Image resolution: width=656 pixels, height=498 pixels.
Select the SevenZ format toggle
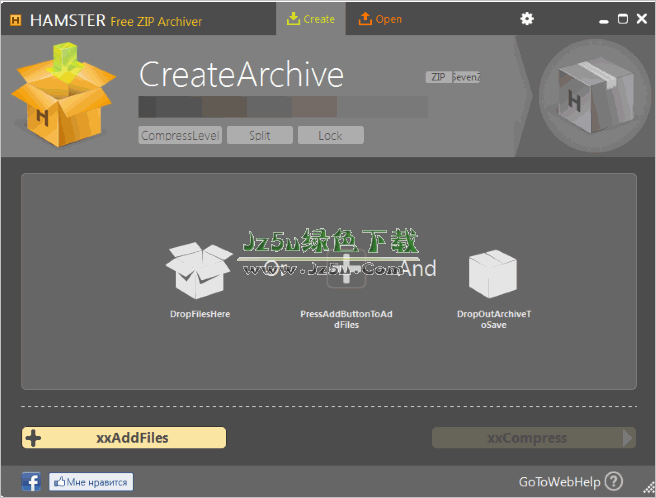(466, 77)
